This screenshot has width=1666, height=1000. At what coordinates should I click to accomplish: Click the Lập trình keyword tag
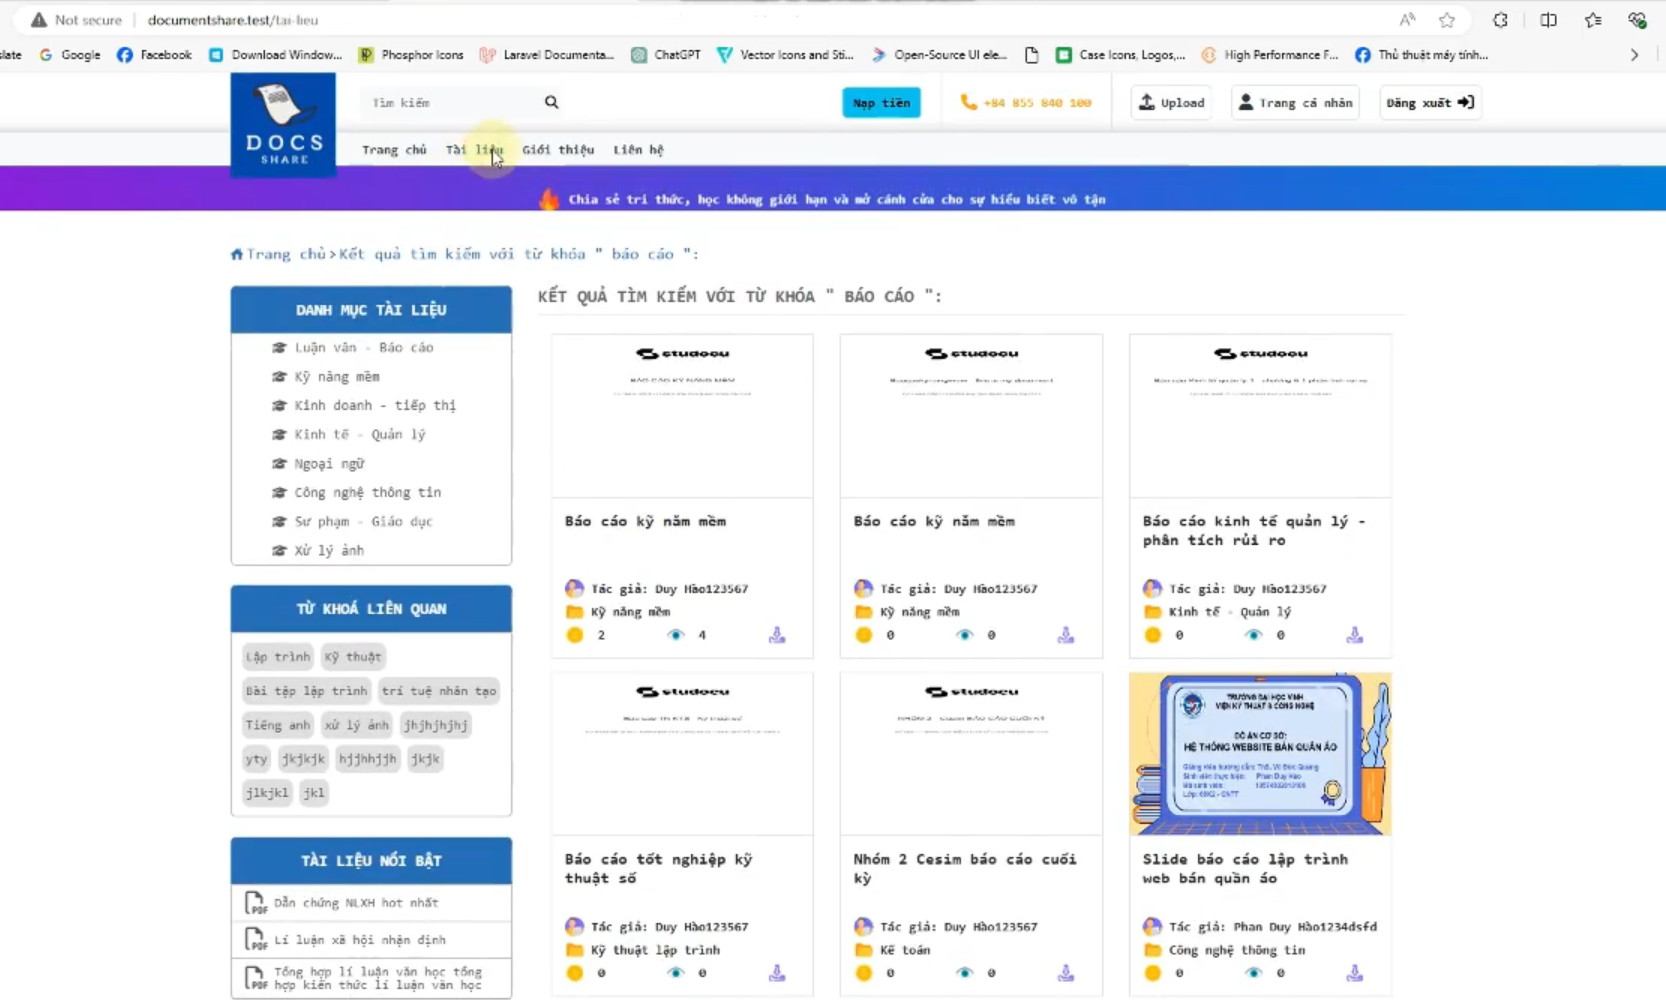pyautogui.click(x=278, y=657)
